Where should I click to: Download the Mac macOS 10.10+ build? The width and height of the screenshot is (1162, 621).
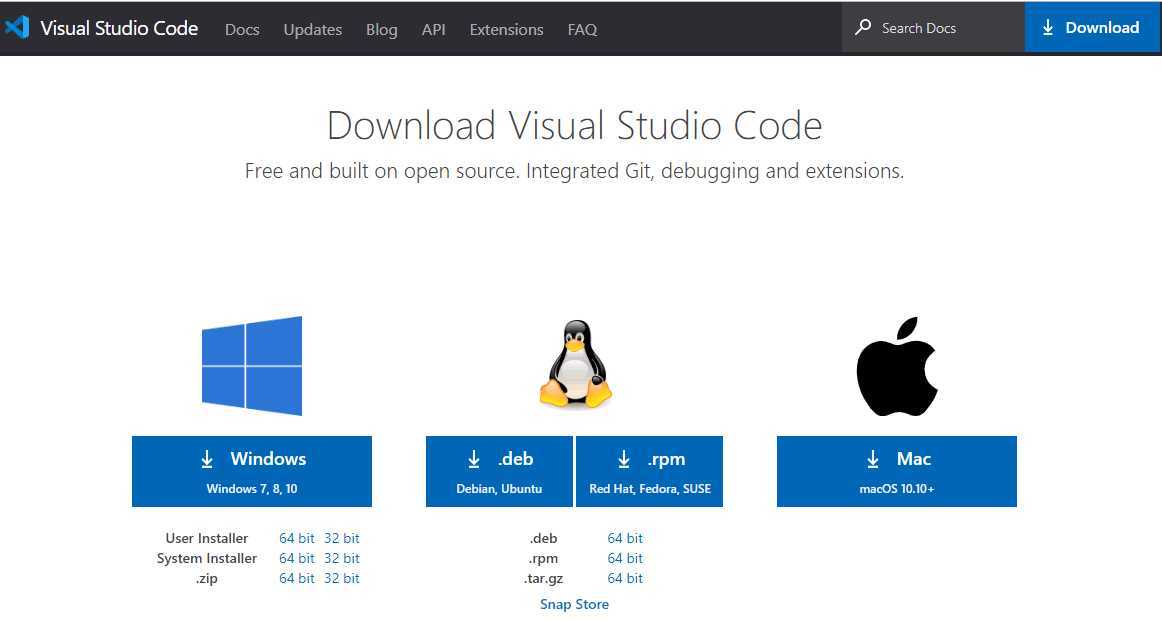(897, 471)
